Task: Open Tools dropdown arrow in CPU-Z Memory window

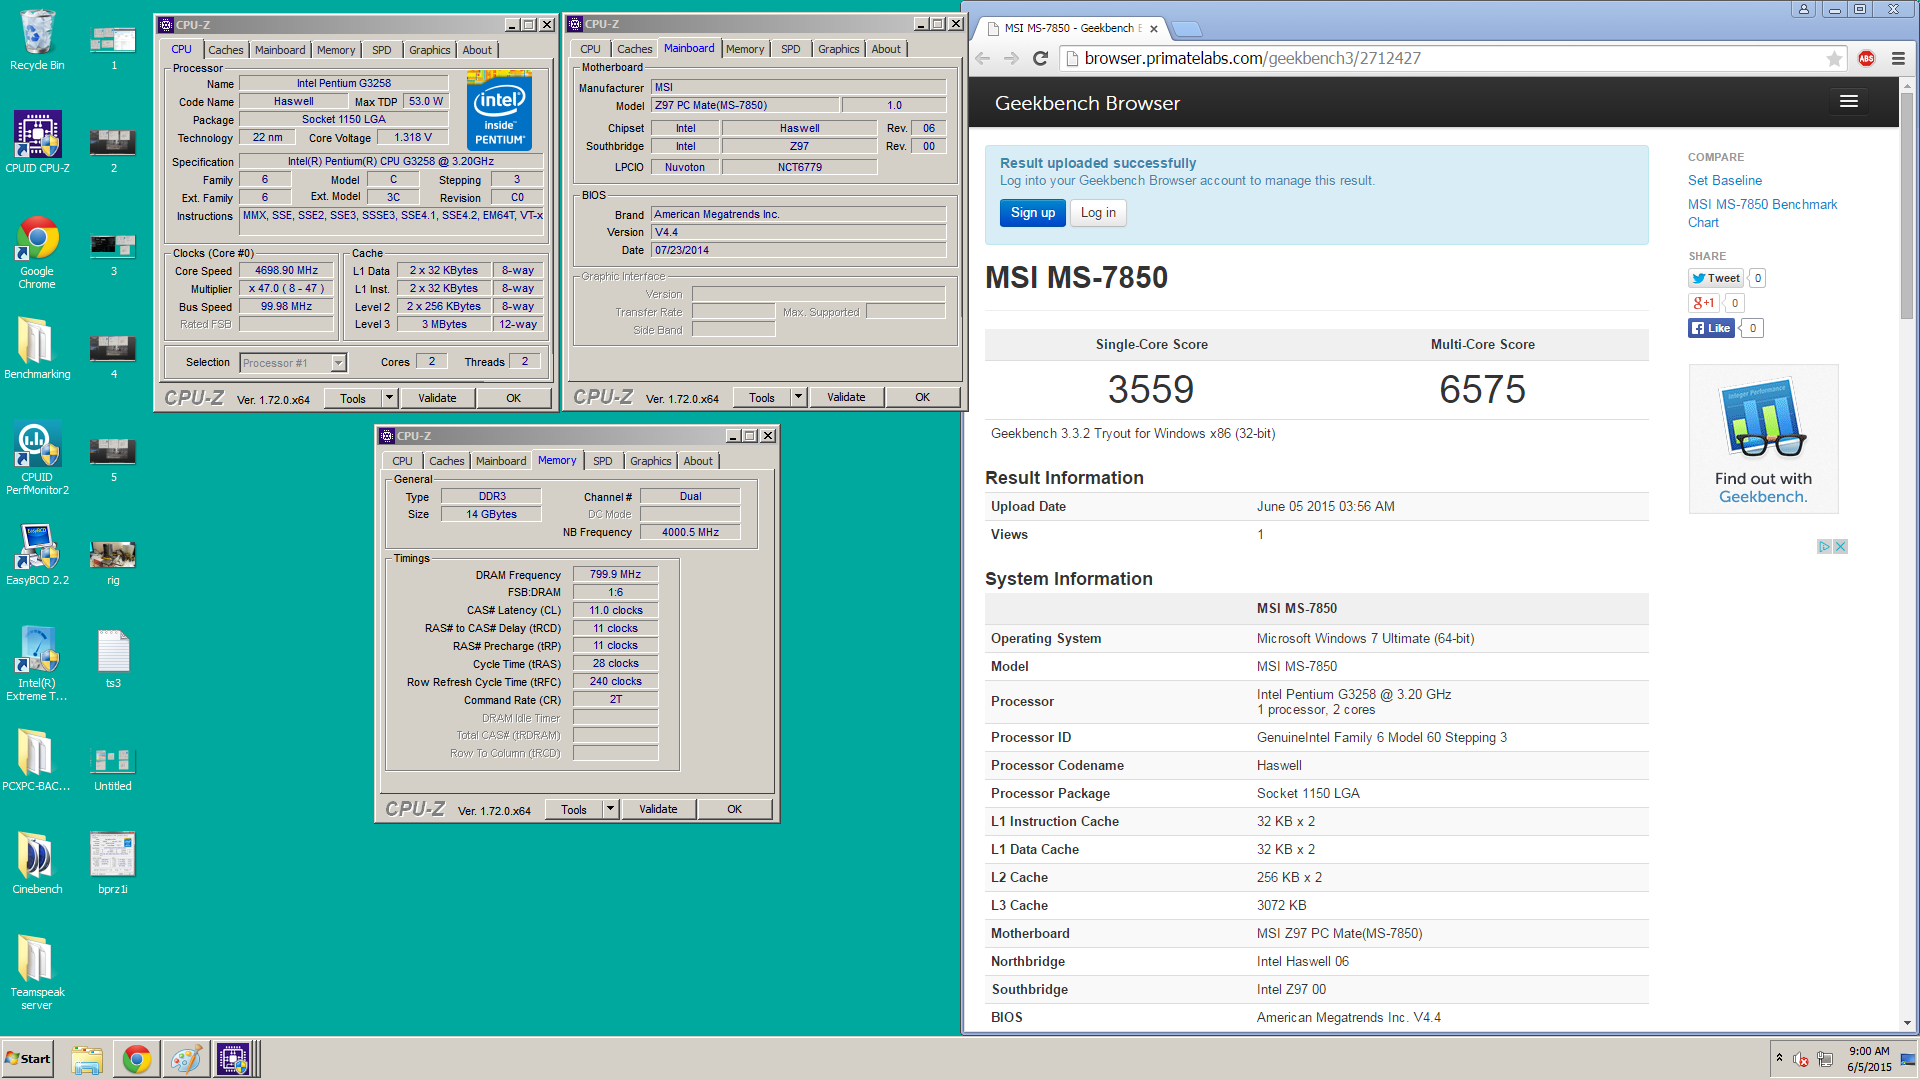Action: tap(610, 809)
